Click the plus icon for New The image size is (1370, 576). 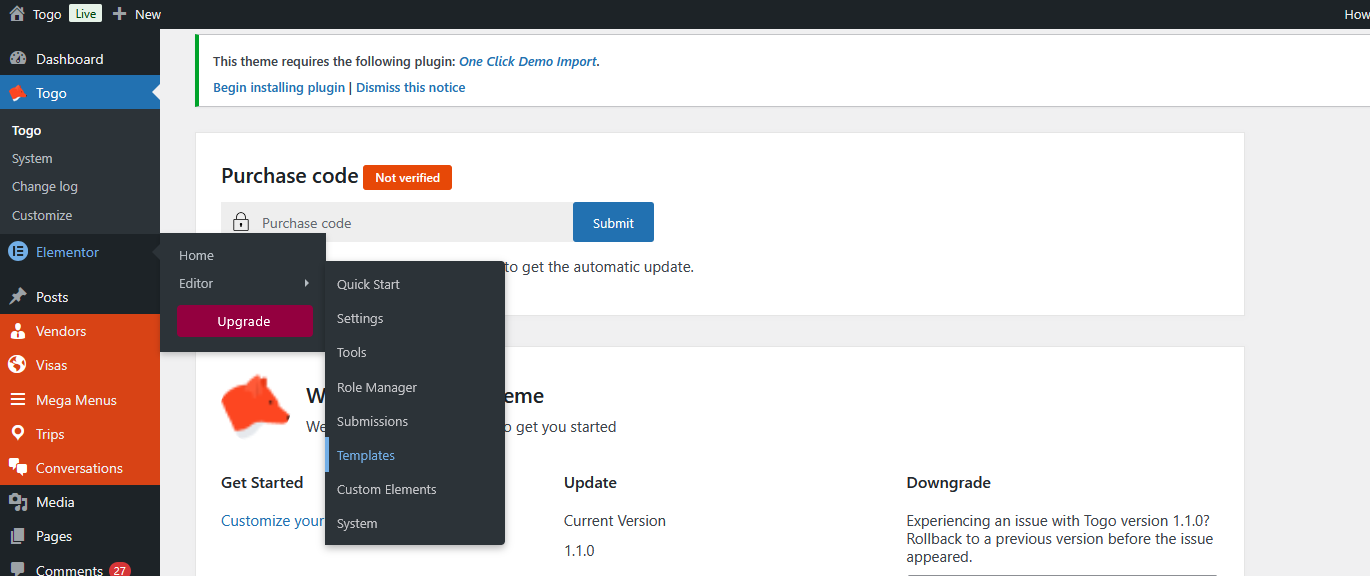coord(120,14)
